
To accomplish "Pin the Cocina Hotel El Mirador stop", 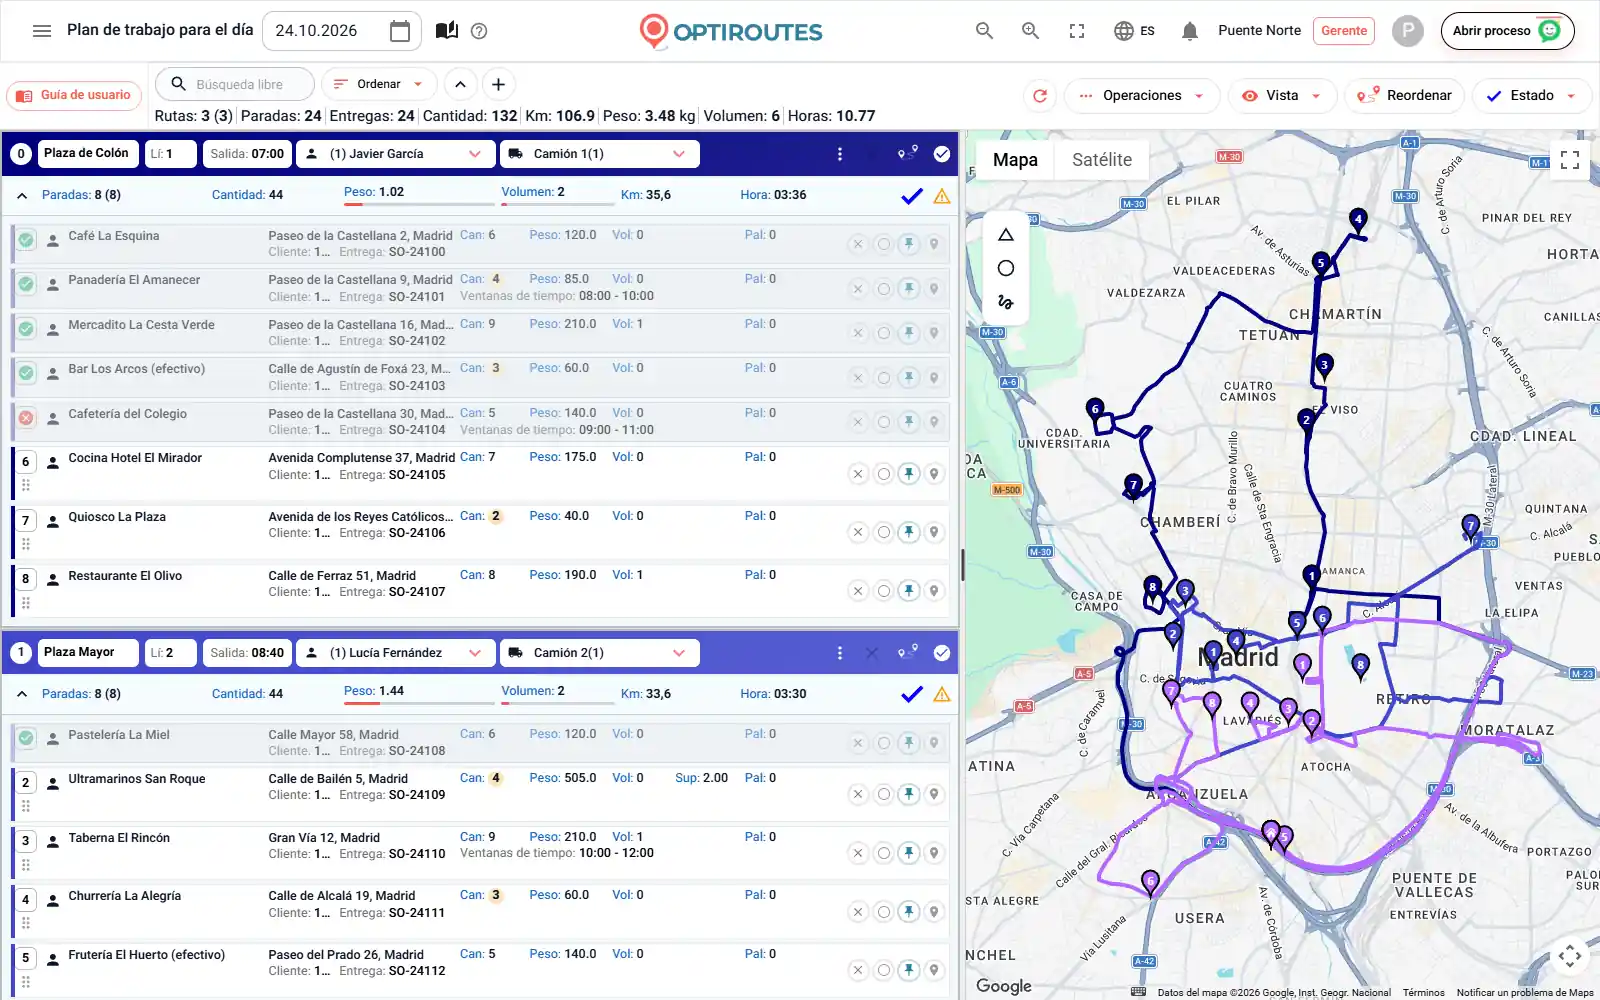I will click(x=908, y=474).
